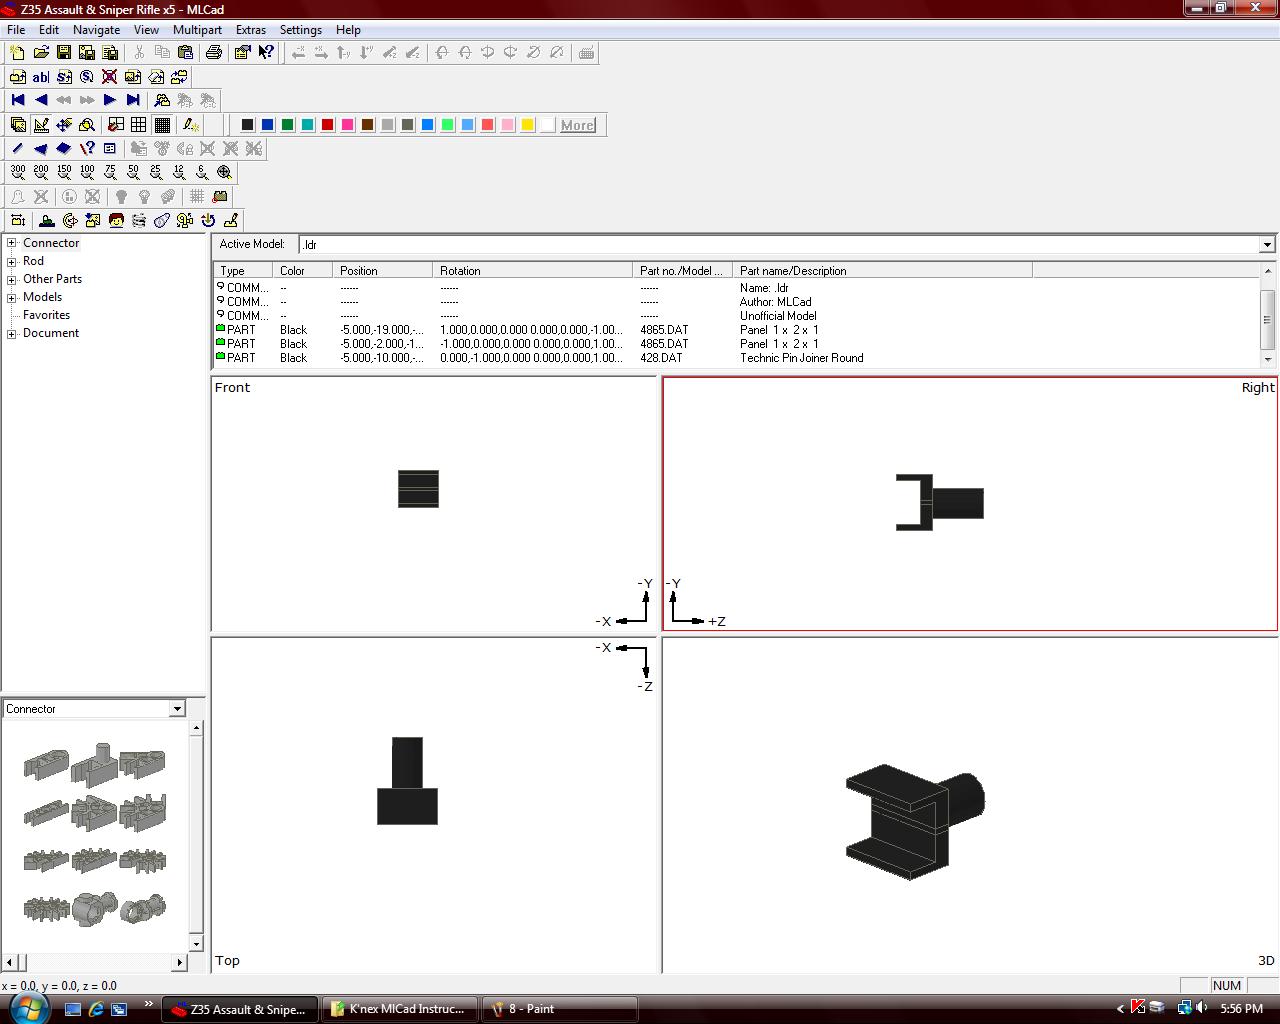Toggle the coarse grid icon
Screen dimensions: 1280x1024
tap(116, 125)
